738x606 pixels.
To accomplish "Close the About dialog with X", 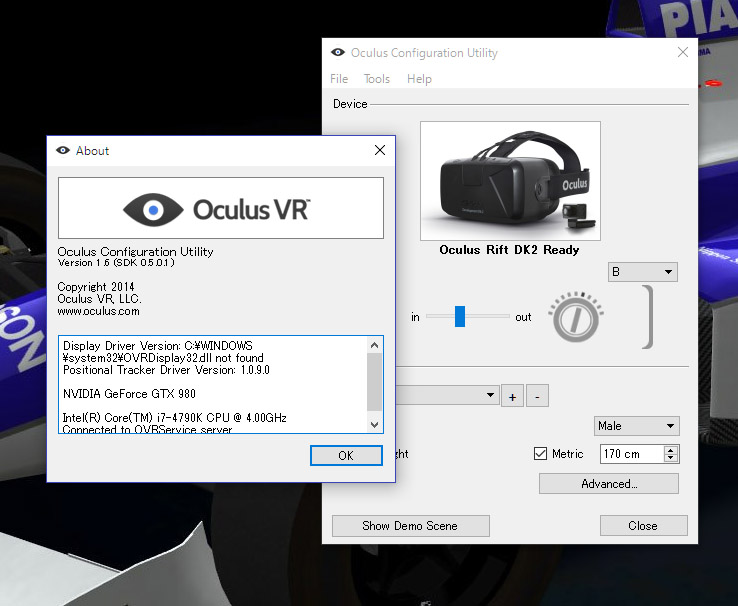I will (x=379, y=151).
